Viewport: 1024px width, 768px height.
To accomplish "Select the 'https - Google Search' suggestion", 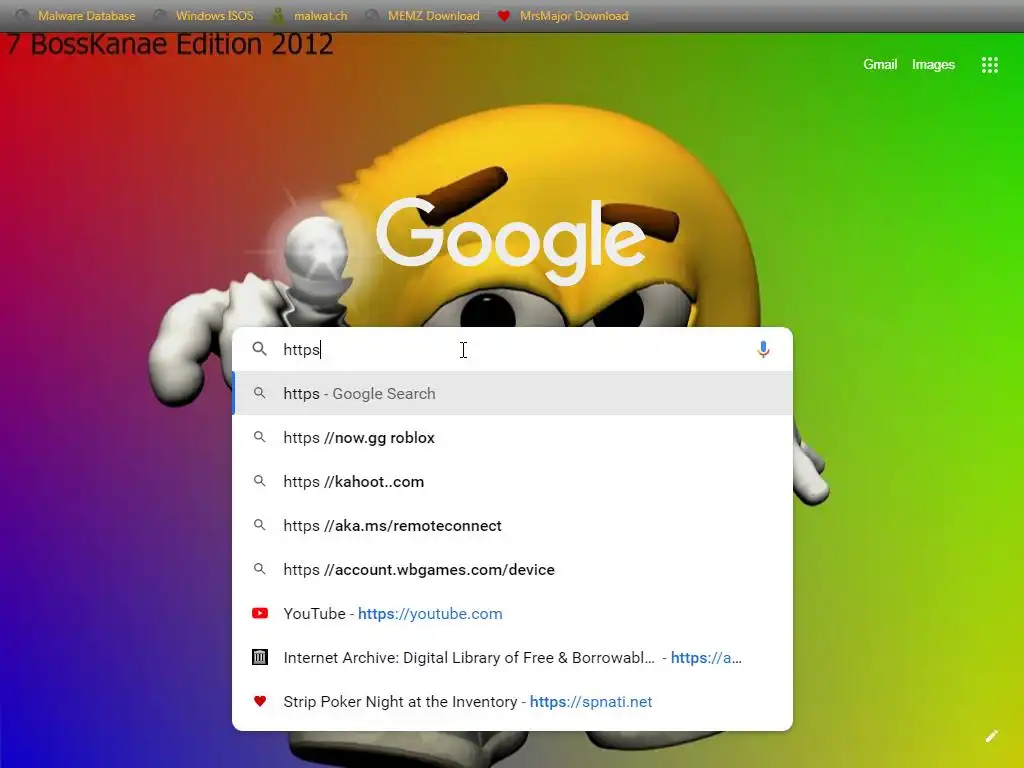I will pos(512,393).
